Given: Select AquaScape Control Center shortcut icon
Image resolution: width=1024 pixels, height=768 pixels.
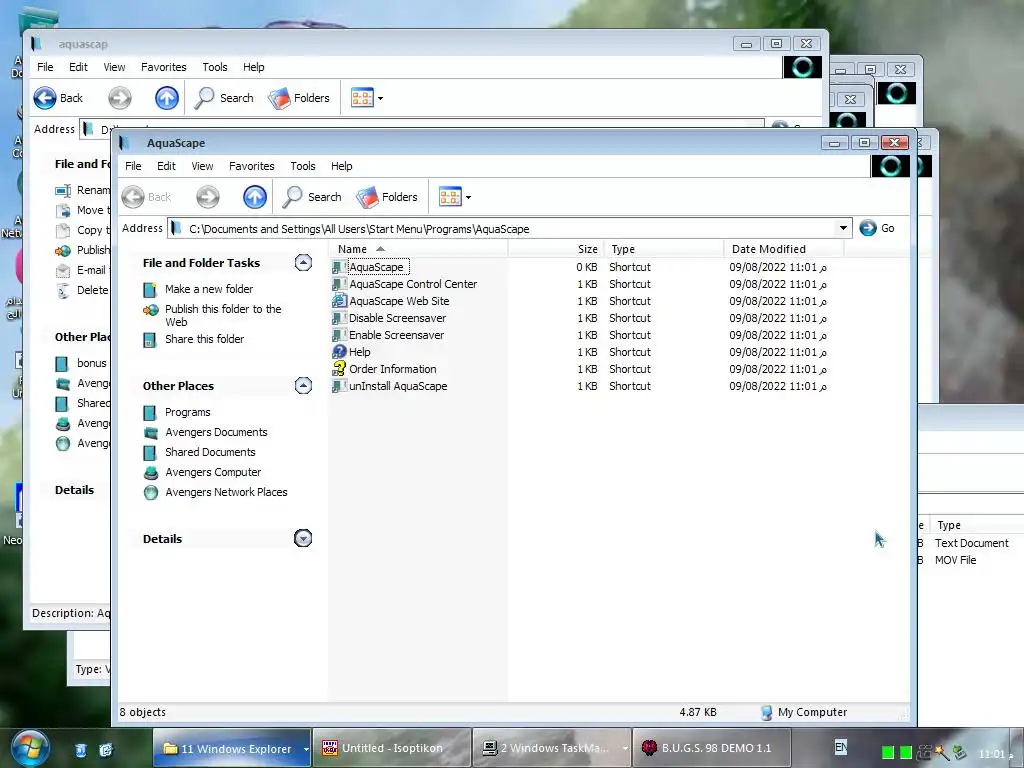Looking at the screenshot, I should [339, 284].
